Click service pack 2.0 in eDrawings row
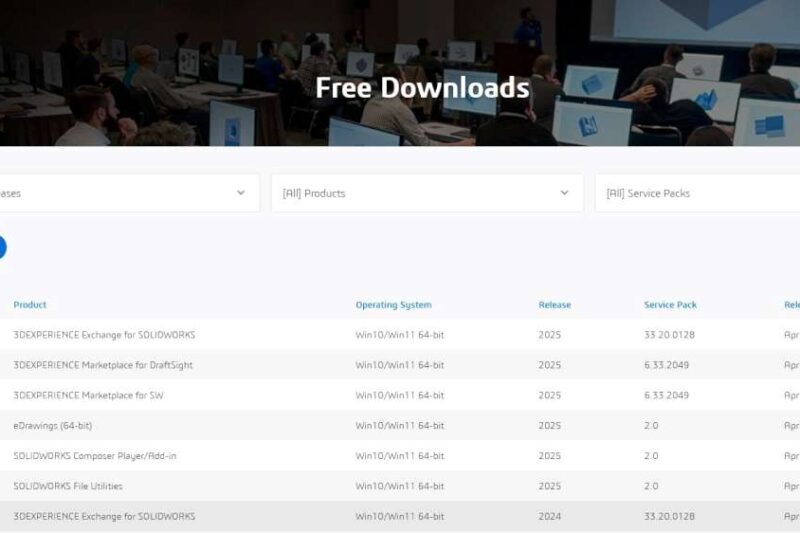This screenshot has height=533, width=800. tap(651, 425)
